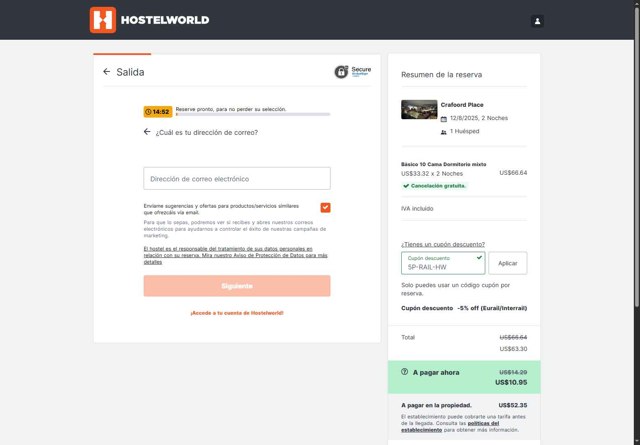The height and width of the screenshot is (445, 640).
Task: Click the Hostelworld logo icon
Action: point(103,20)
